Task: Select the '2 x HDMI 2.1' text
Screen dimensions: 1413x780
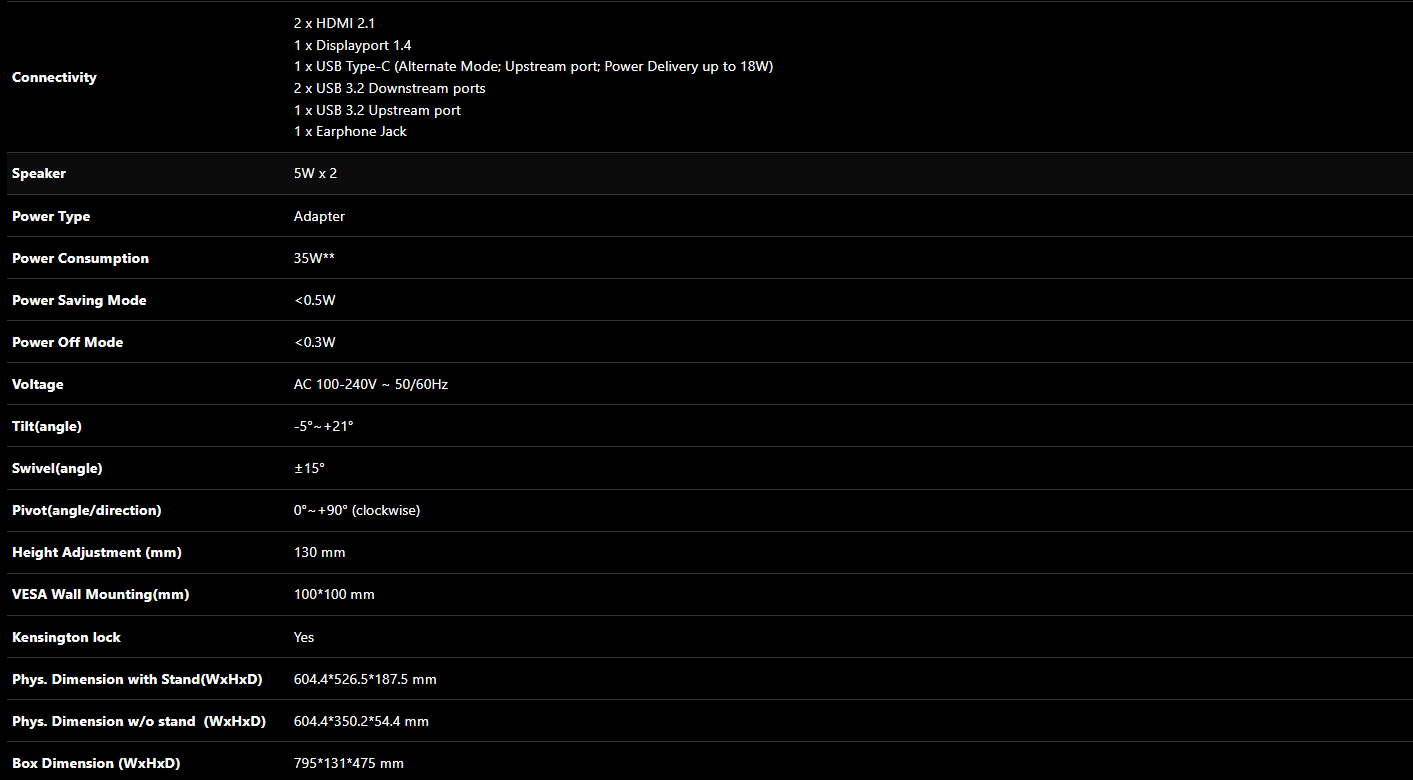Action: point(334,23)
